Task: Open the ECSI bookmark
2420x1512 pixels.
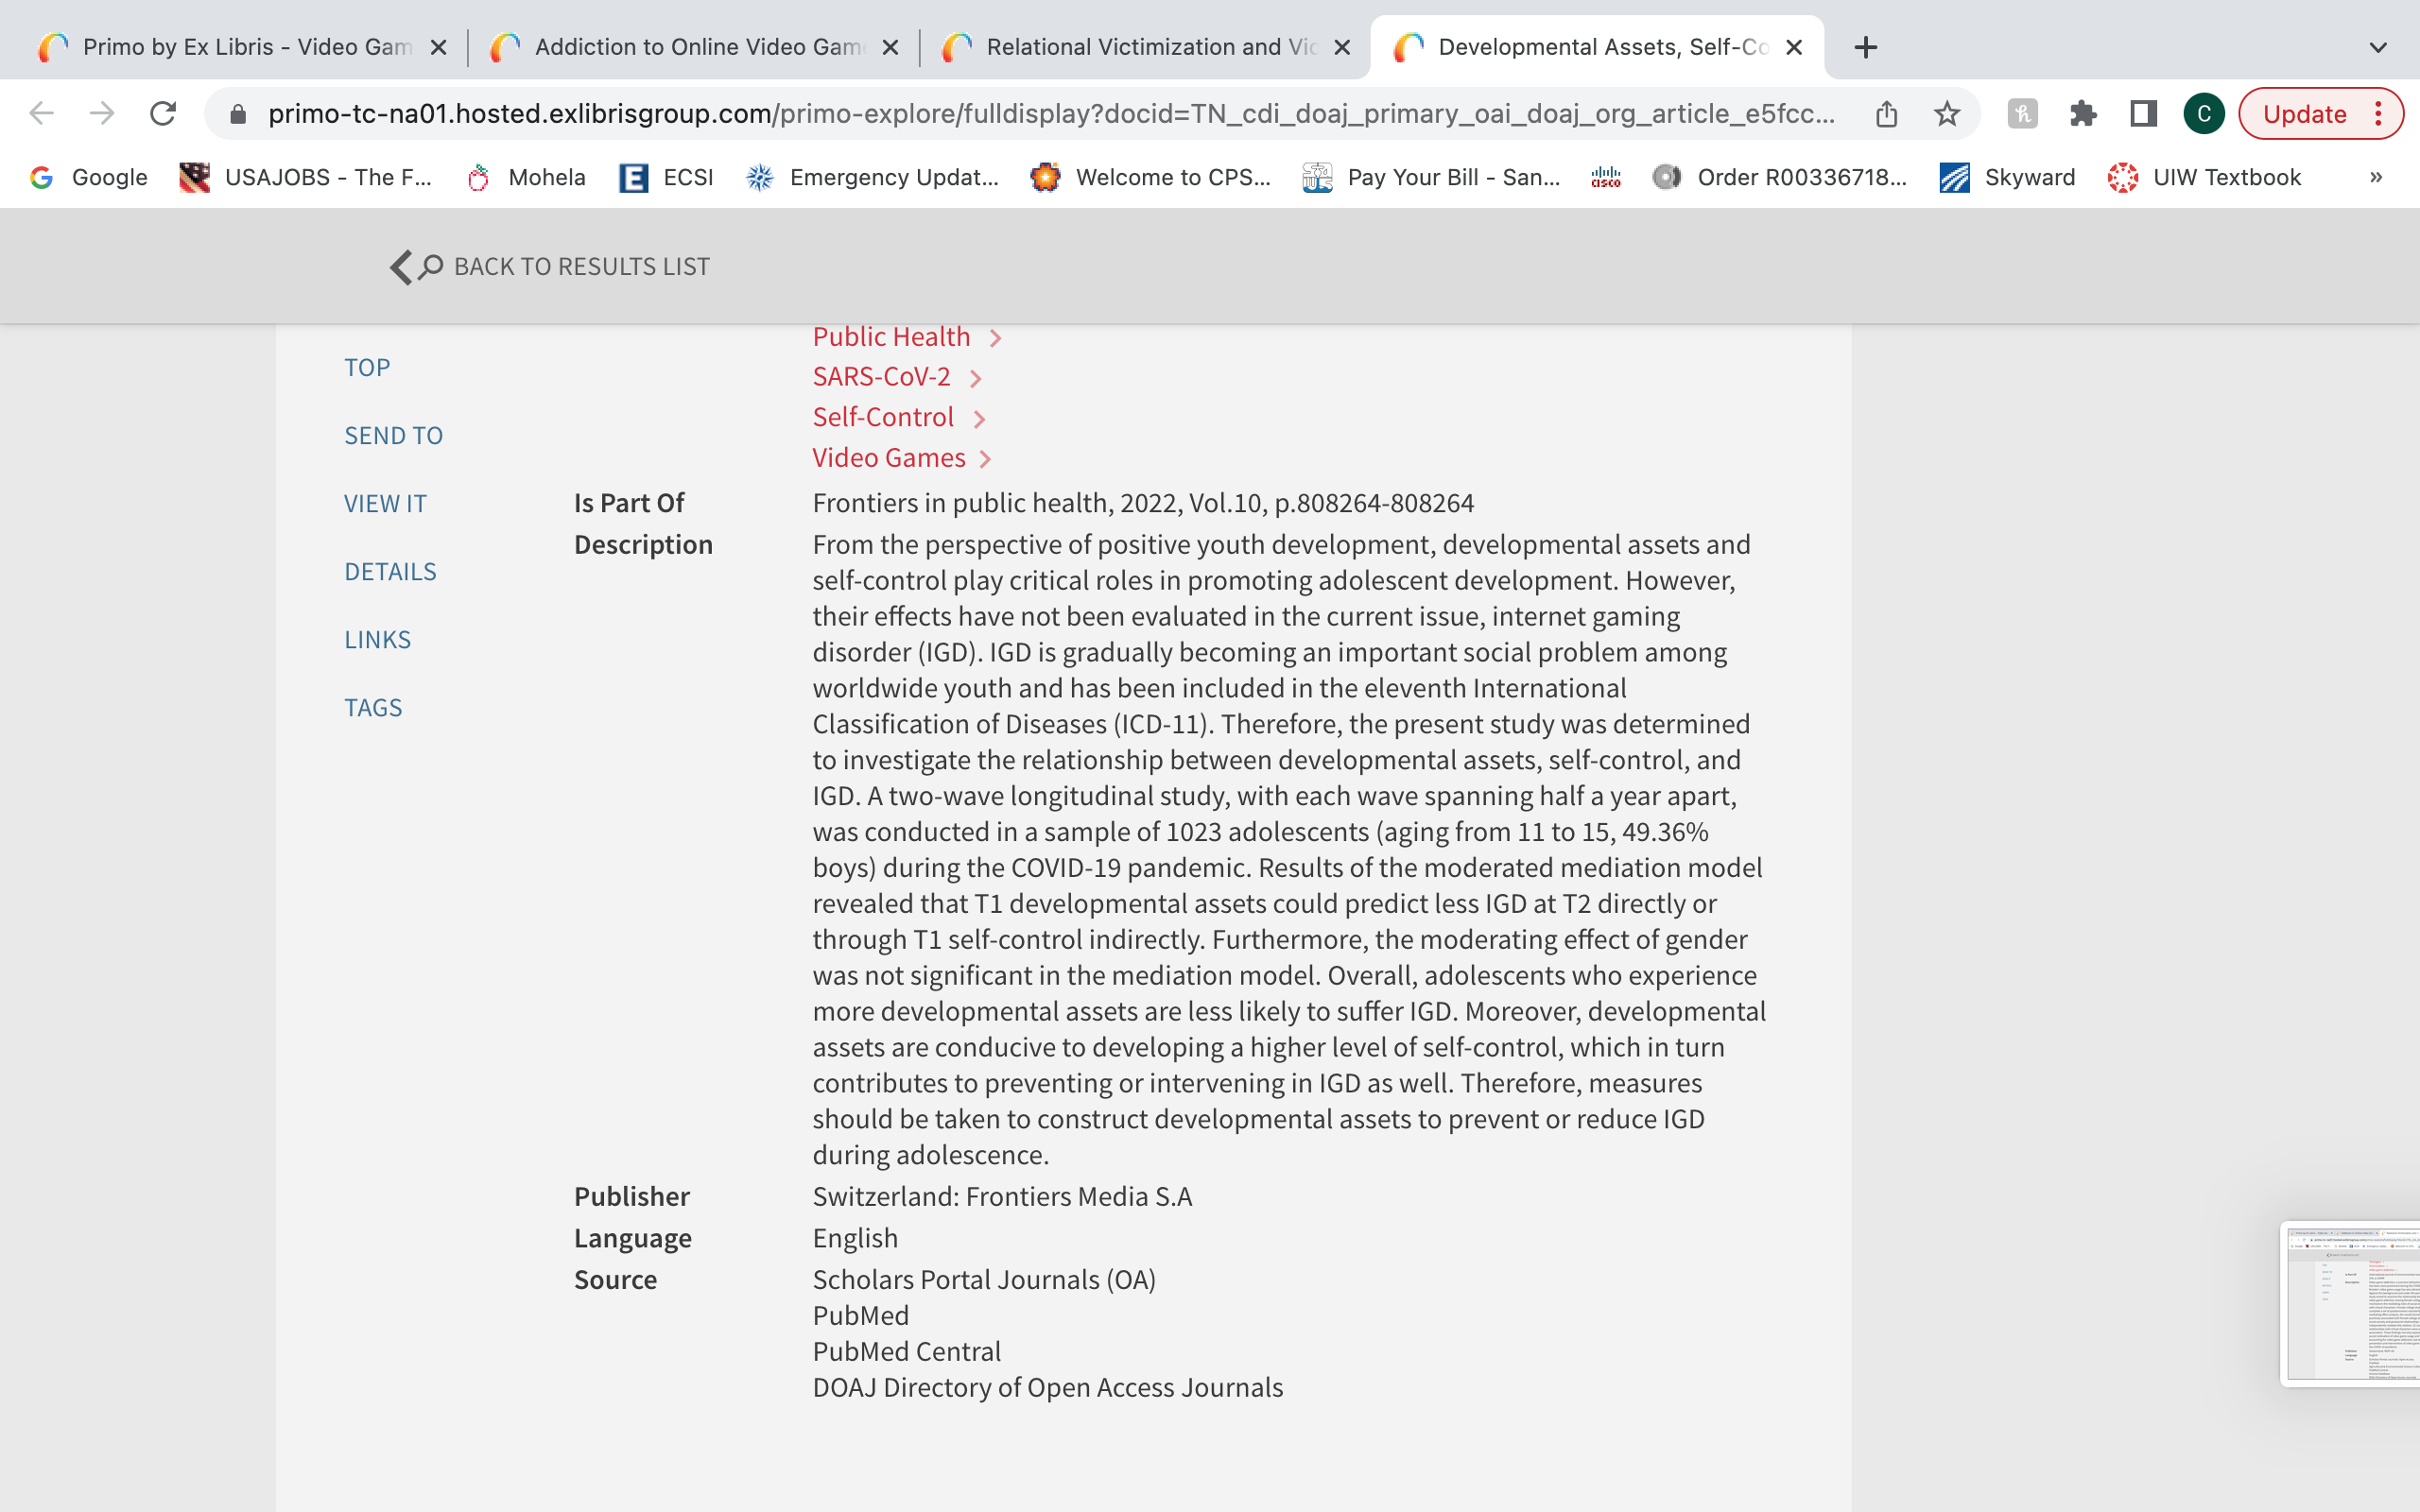Action: pyautogui.click(x=666, y=177)
